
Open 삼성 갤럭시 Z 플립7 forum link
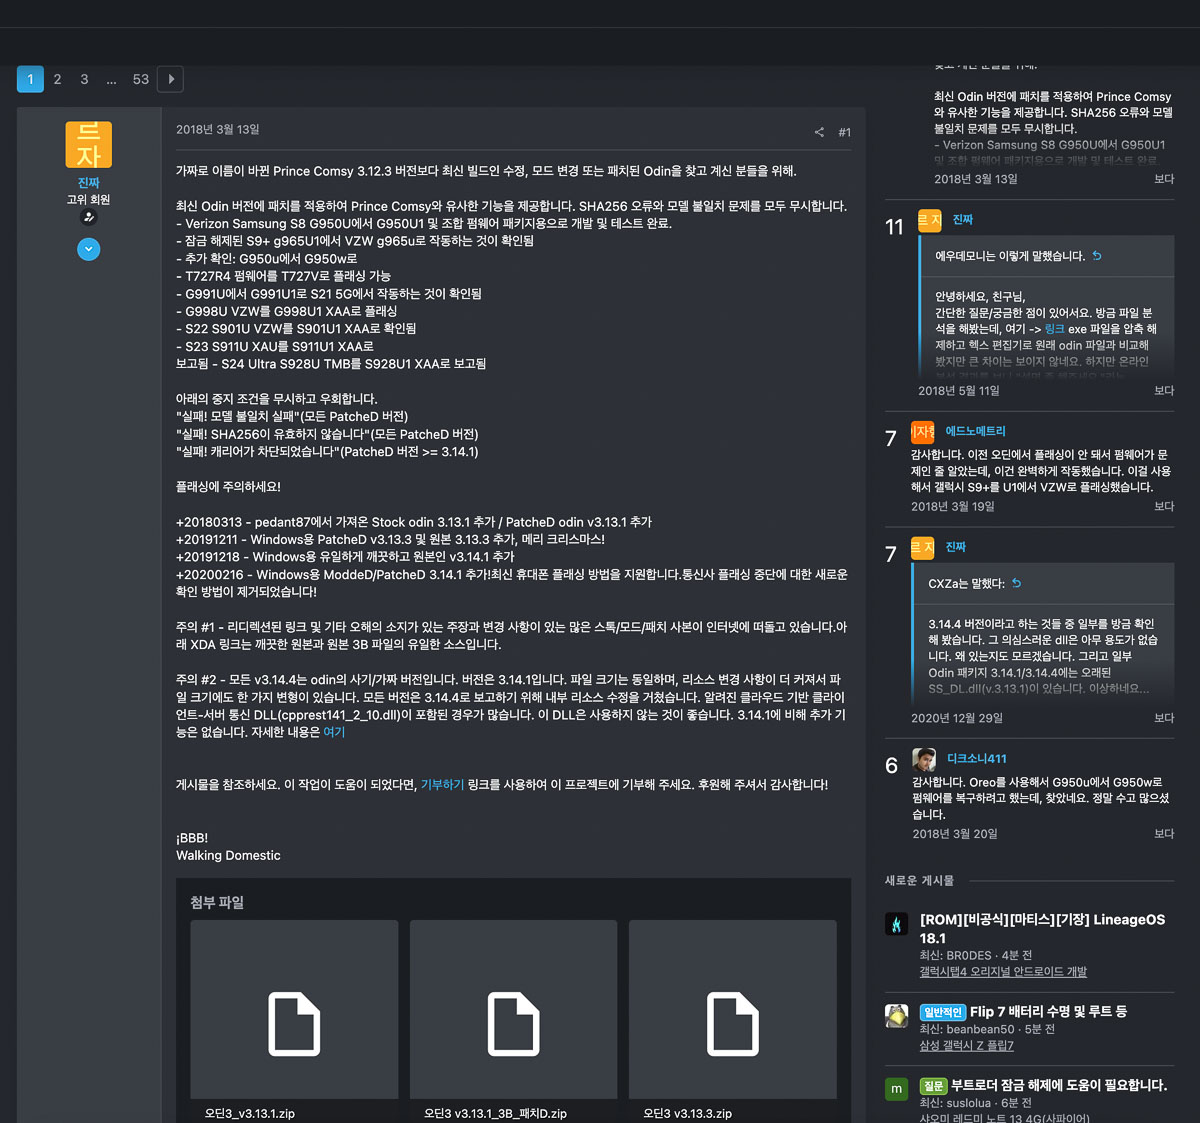(967, 1046)
